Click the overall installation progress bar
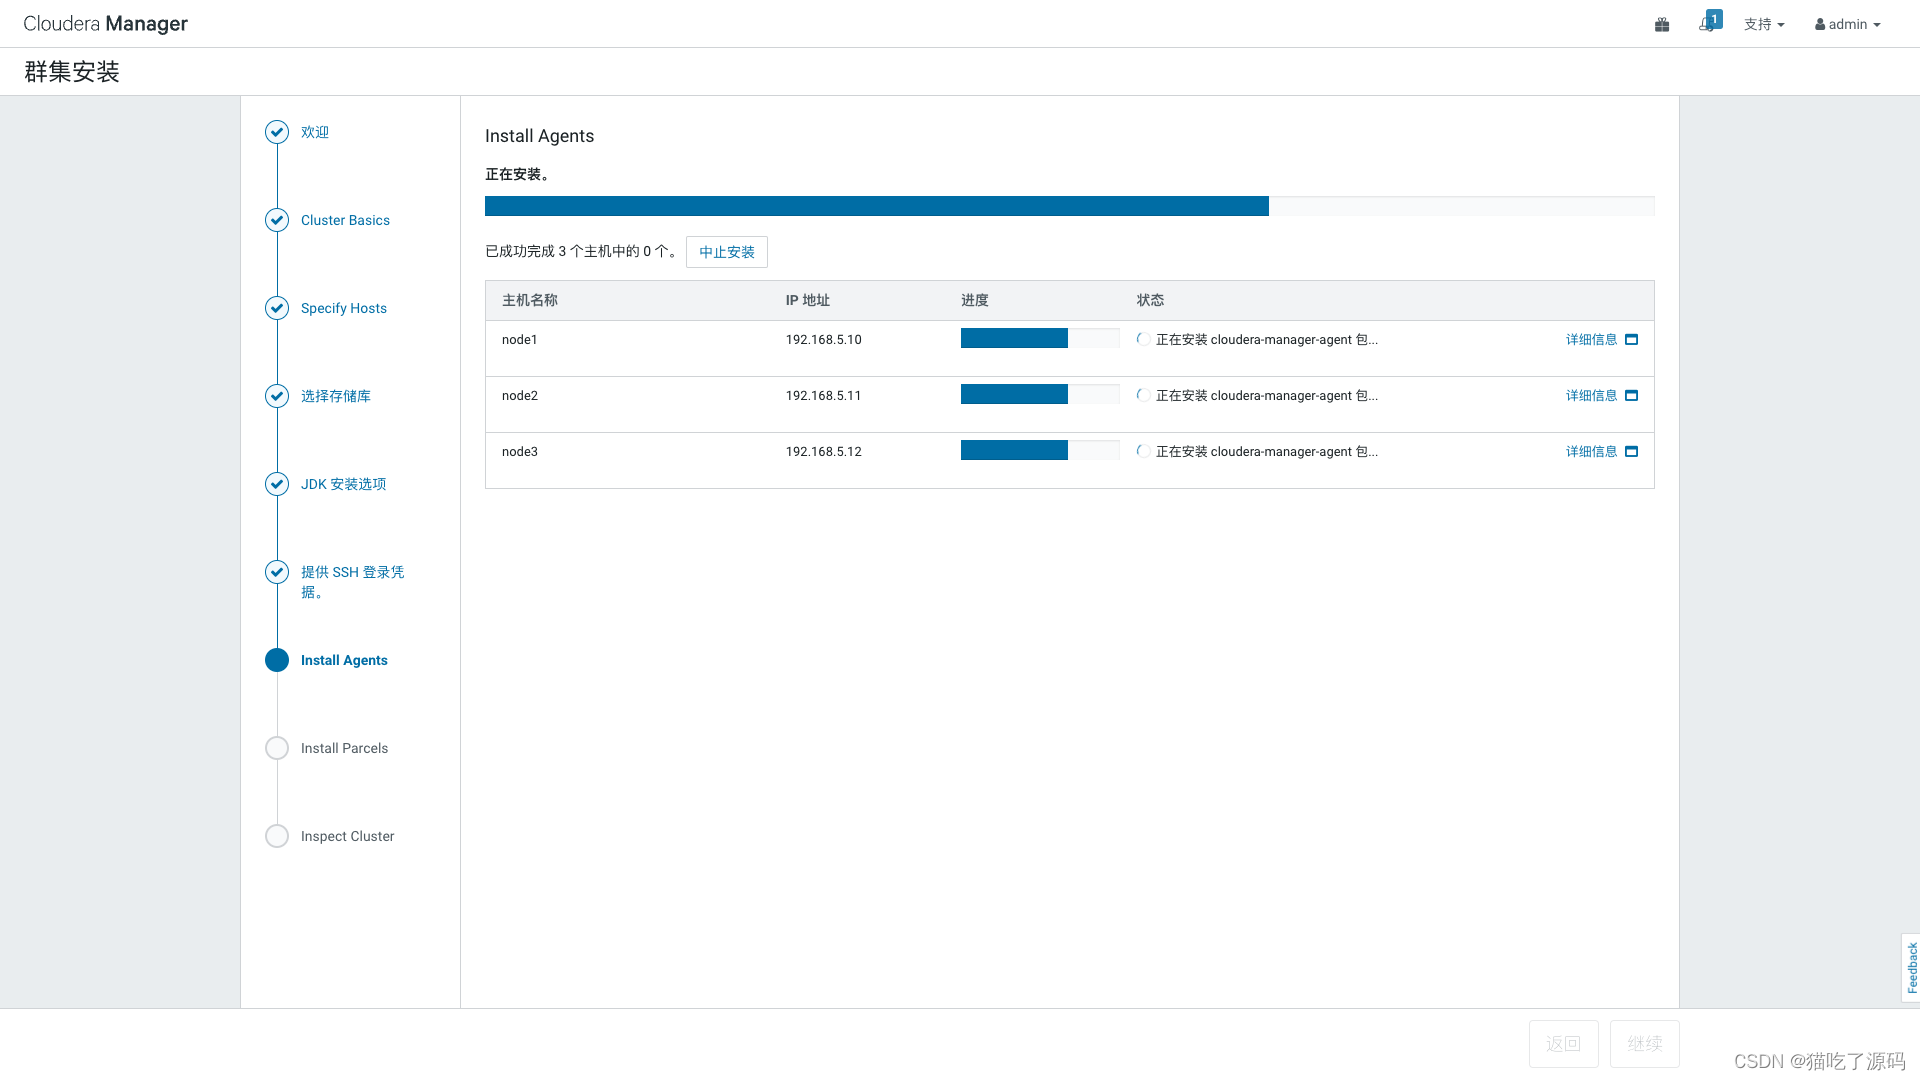This screenshot has width=1920, height=1080. pos(1069,206)
